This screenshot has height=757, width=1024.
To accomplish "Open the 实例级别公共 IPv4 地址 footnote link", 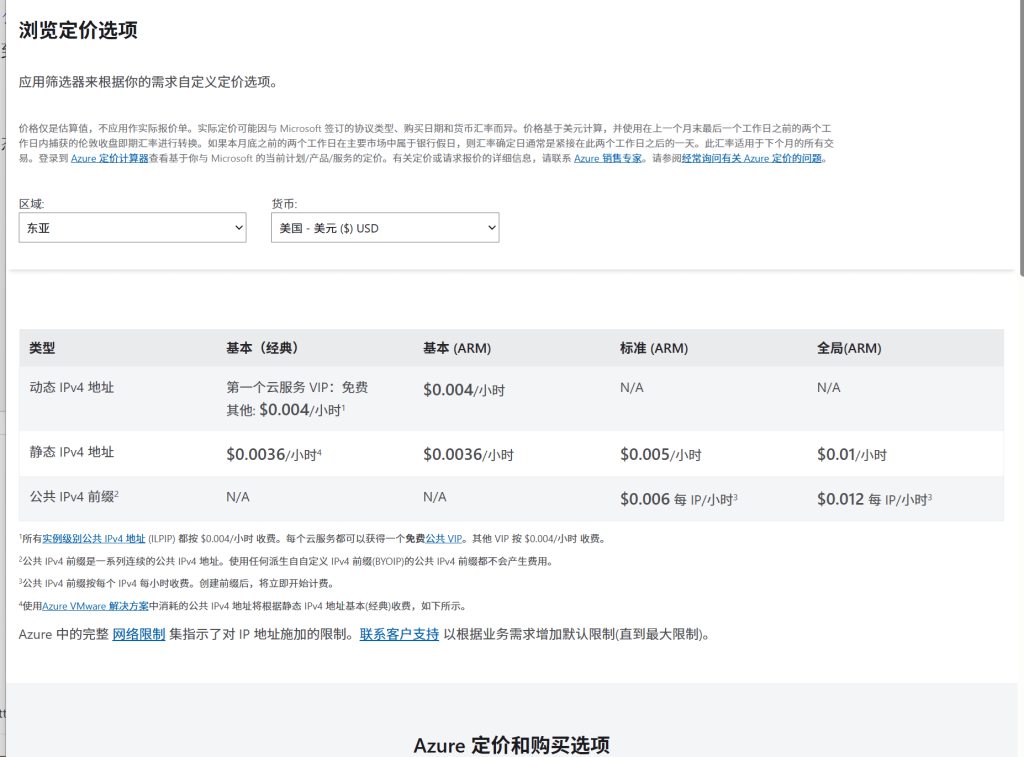I will click(93, 539).
